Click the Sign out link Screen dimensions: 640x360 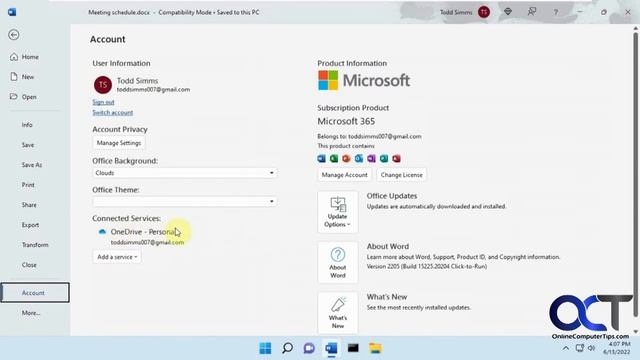point(103,102)
